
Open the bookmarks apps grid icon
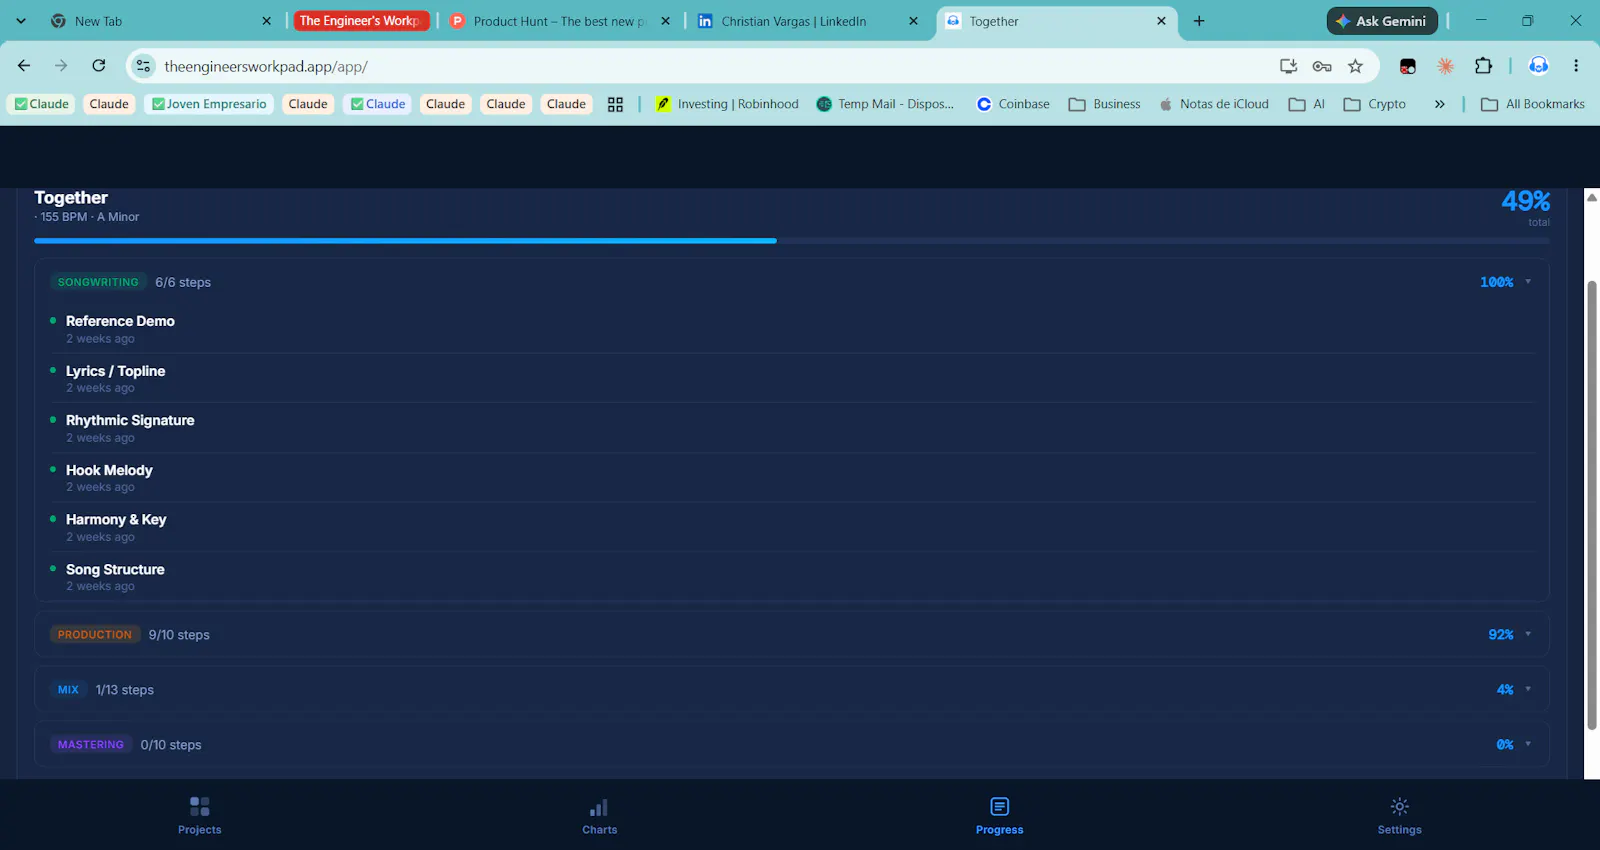pos(615,104)
